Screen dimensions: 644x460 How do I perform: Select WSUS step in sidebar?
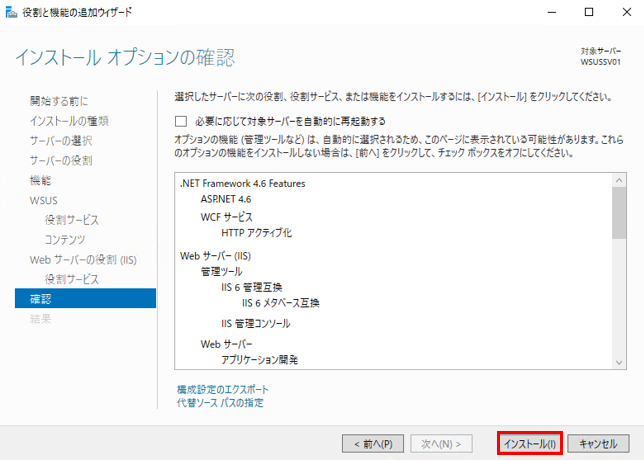coord(44,200)
